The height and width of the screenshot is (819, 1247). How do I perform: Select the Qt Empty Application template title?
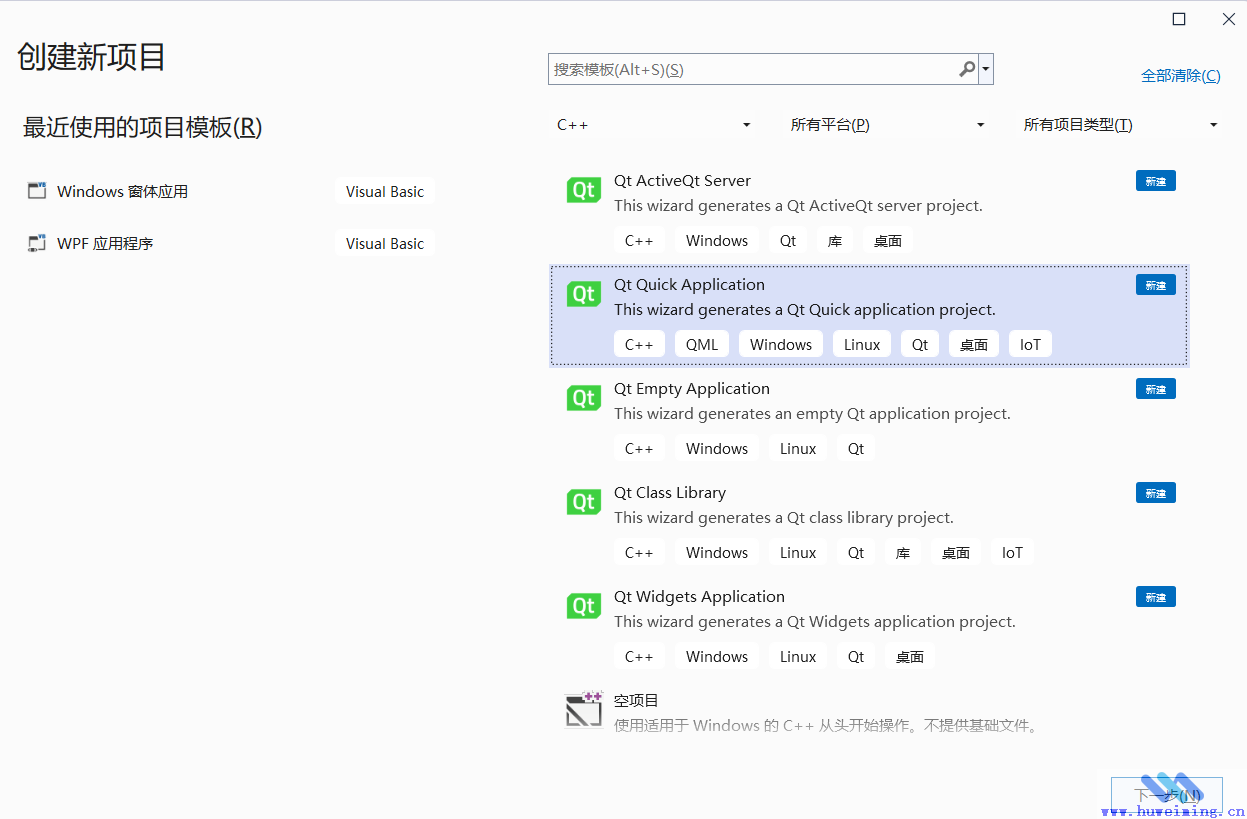pyautogui.click(x=691, y=389)
